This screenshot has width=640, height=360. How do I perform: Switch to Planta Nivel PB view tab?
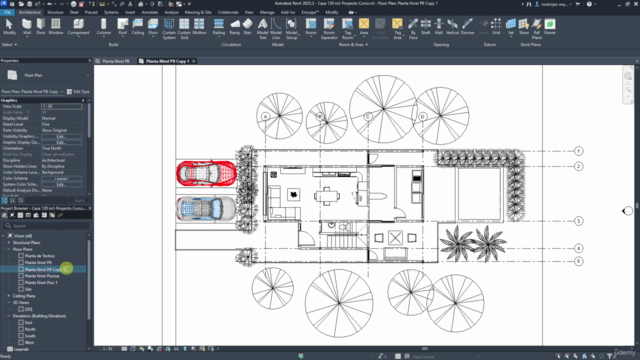click(x=116, y=61)
